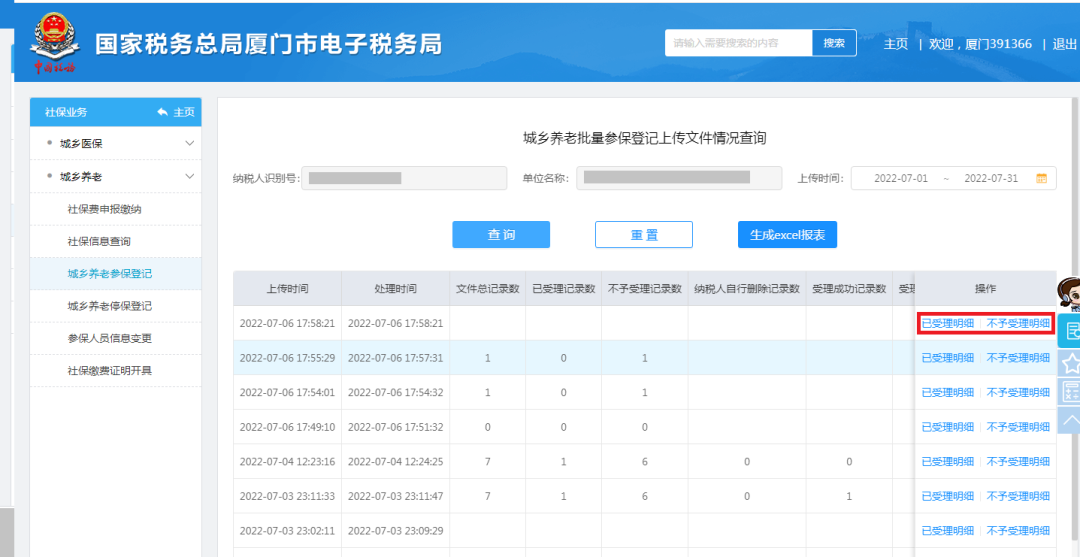Click the back arrow 主页 in sidebar header
This screenshot has width=1080, height=557.
pos(176,112)
